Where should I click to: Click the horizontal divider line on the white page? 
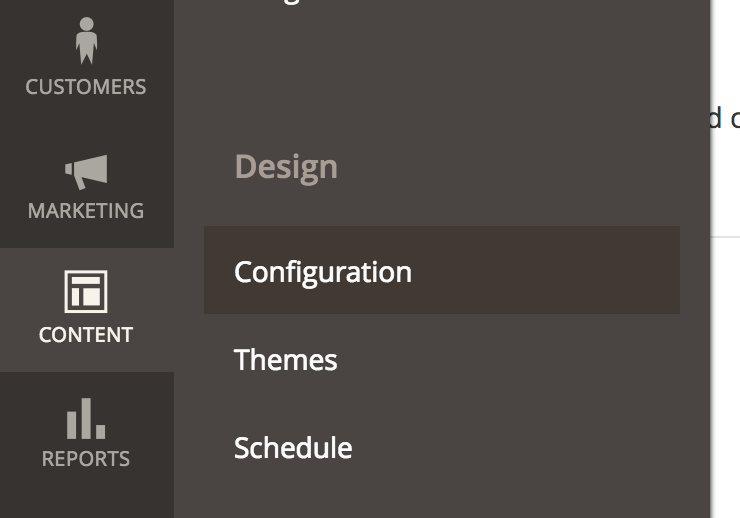725,237
